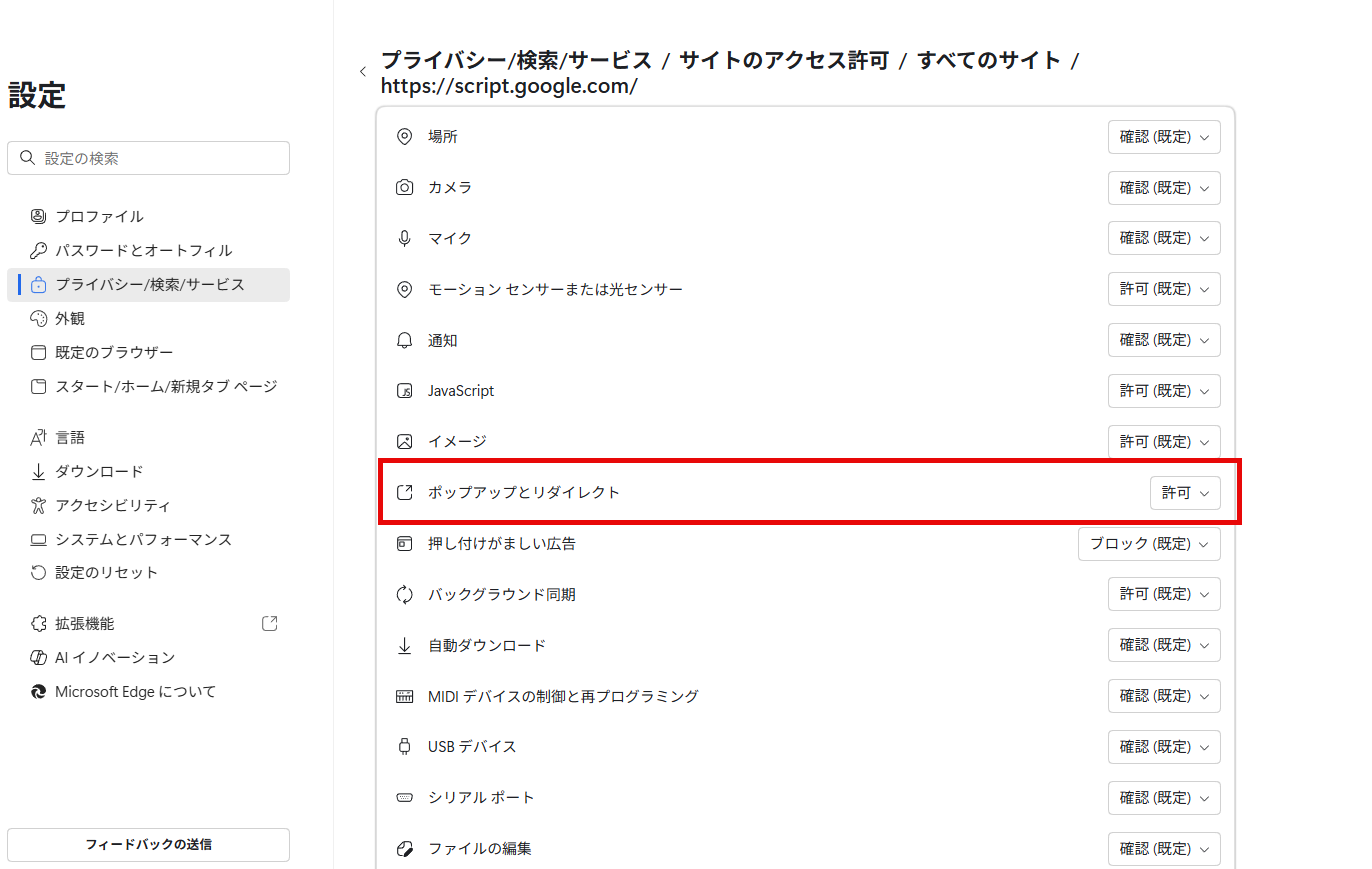Open the 場所 permission dropdown
The width and height of the screenshot is (1372, 869).
point(1164,137)
